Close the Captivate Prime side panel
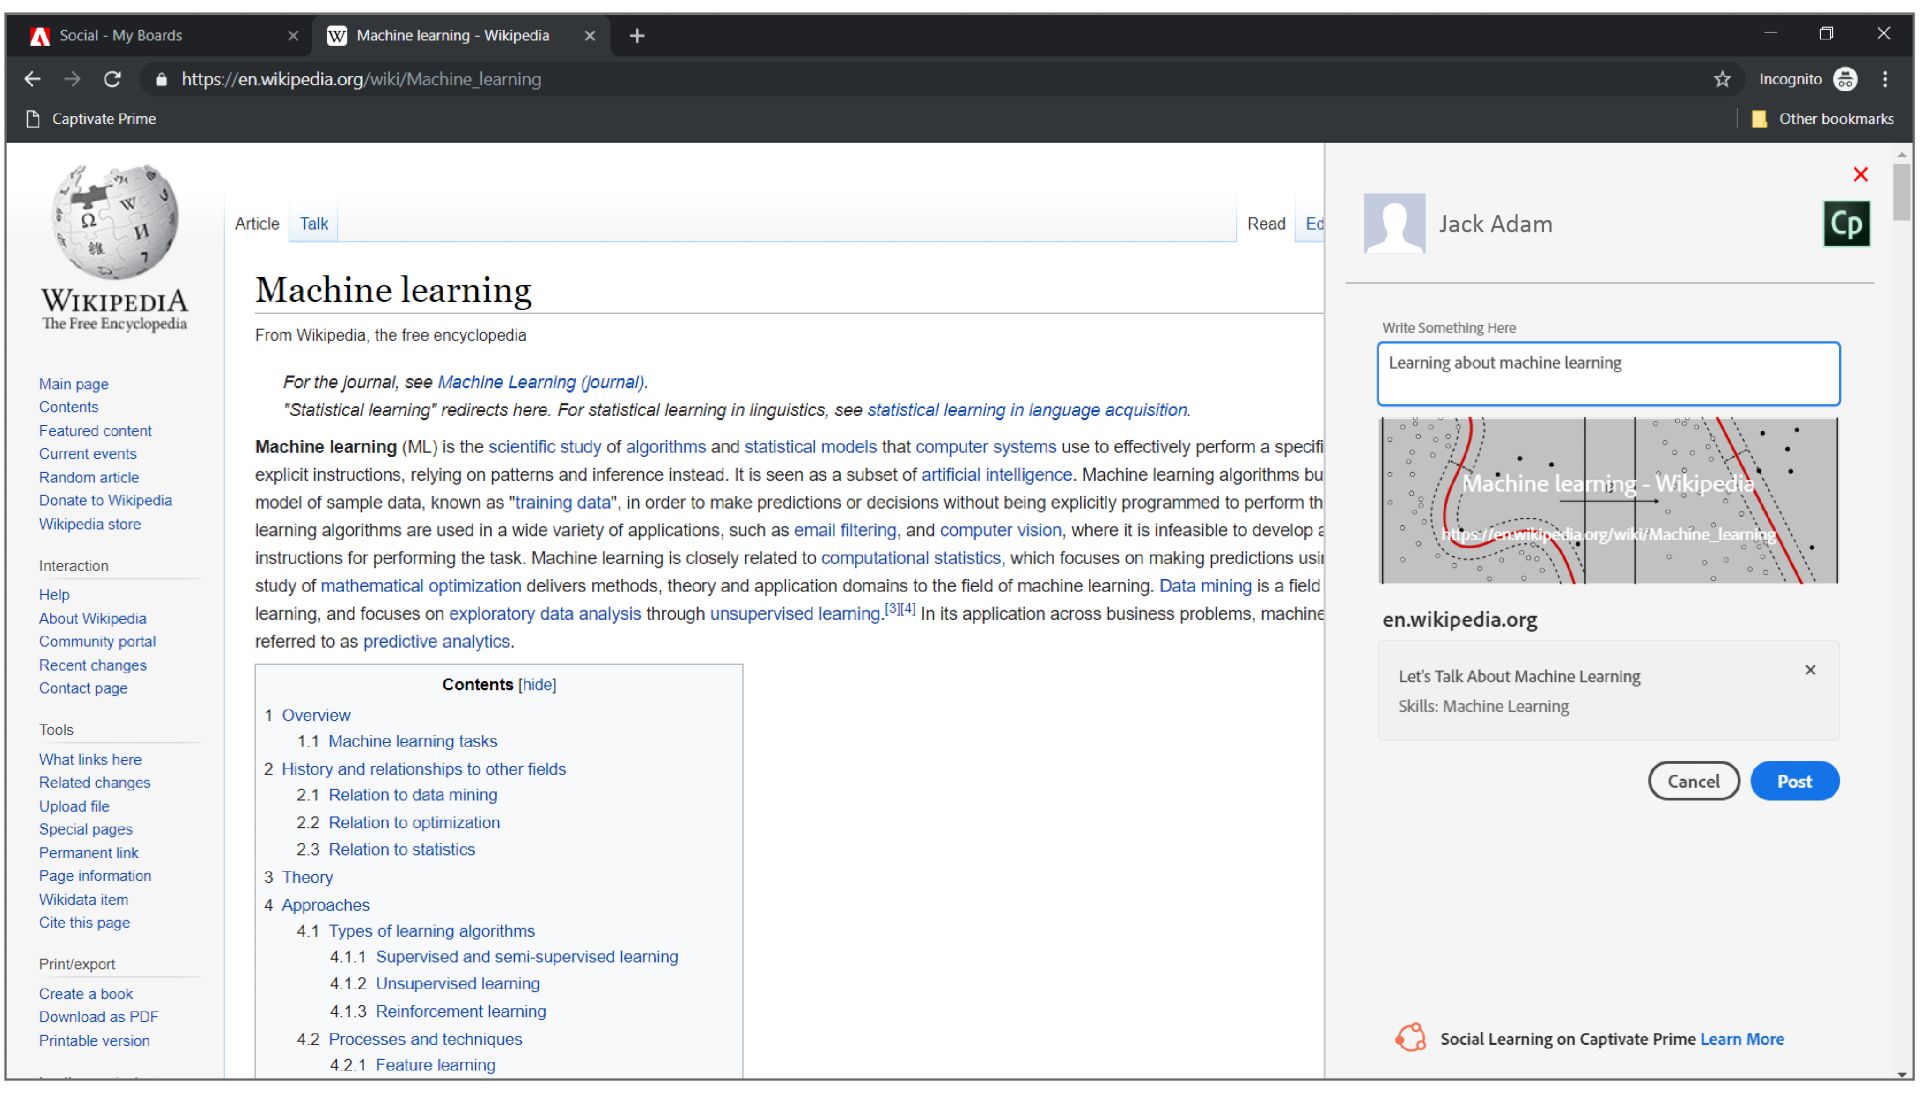Image resolution: width=1920 pixels, height=1101 pixels. 1861,174
